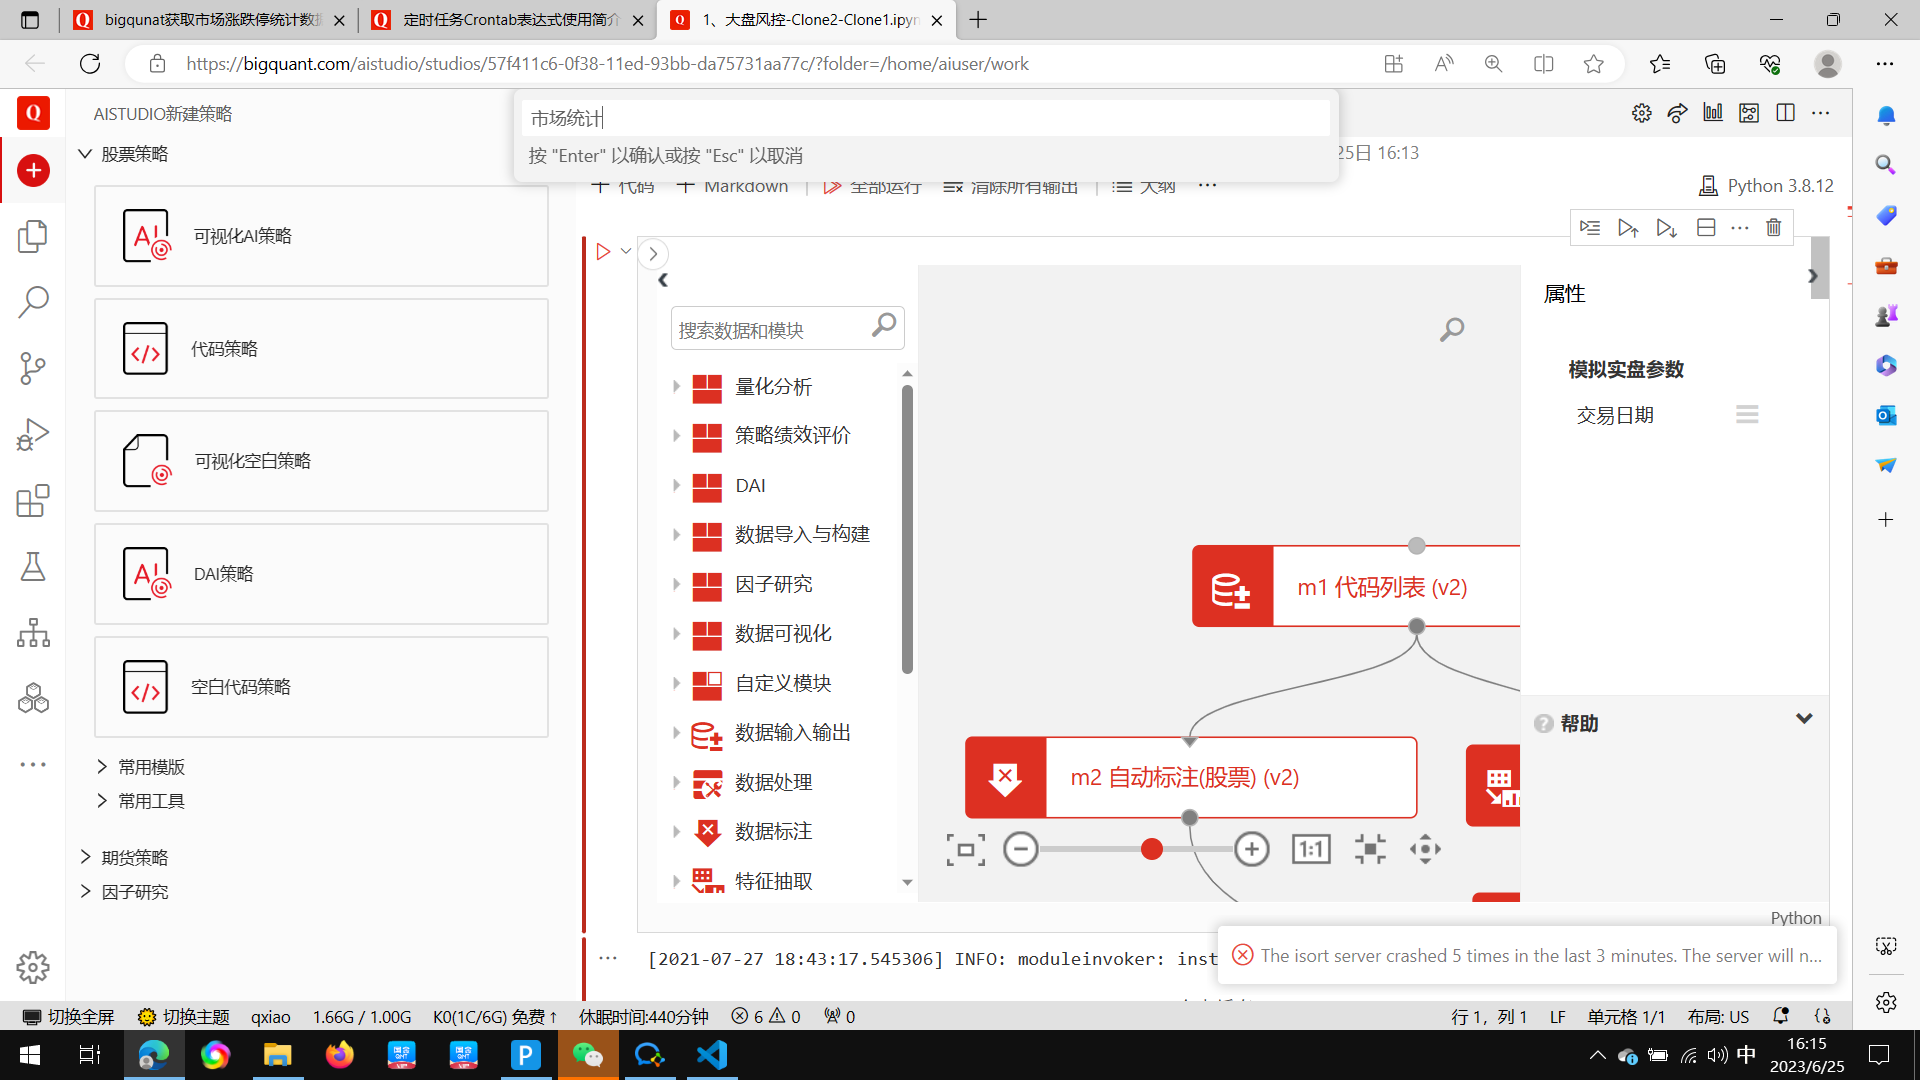This screenshot has height=1080, width=1920.
Task: Choose the 可视化空白策略 template card
Action: pos(321,461)
